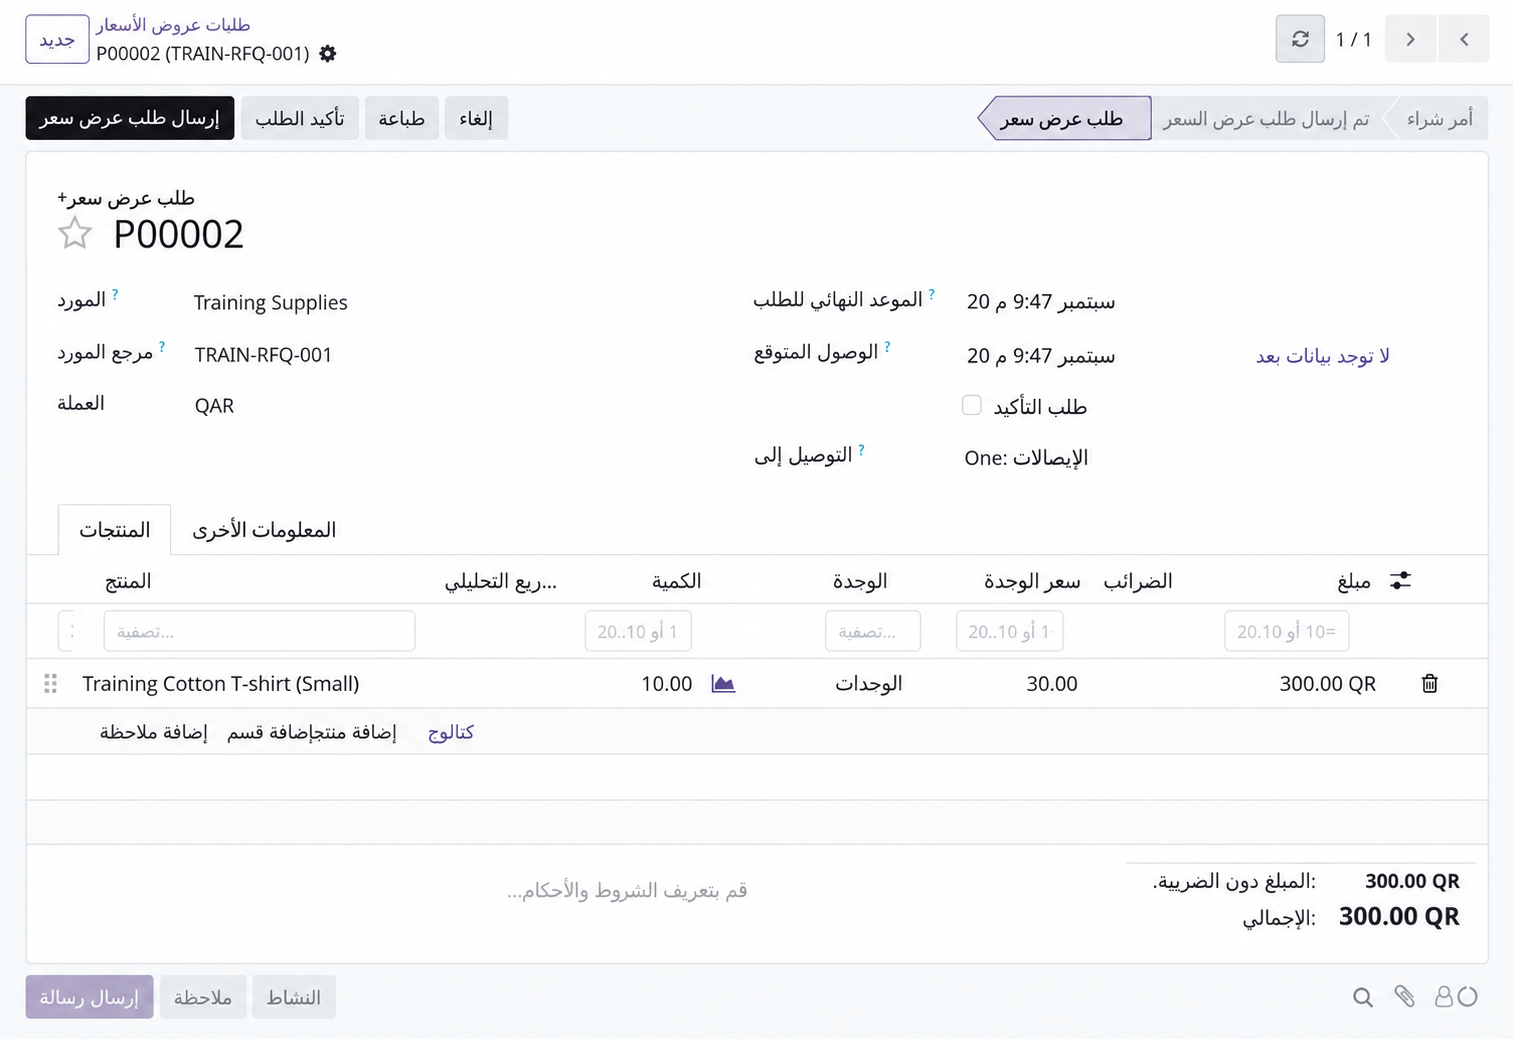Show help for مرجع المورد field
Viewport: 1513px width, 1039px height.
[162, 347]
